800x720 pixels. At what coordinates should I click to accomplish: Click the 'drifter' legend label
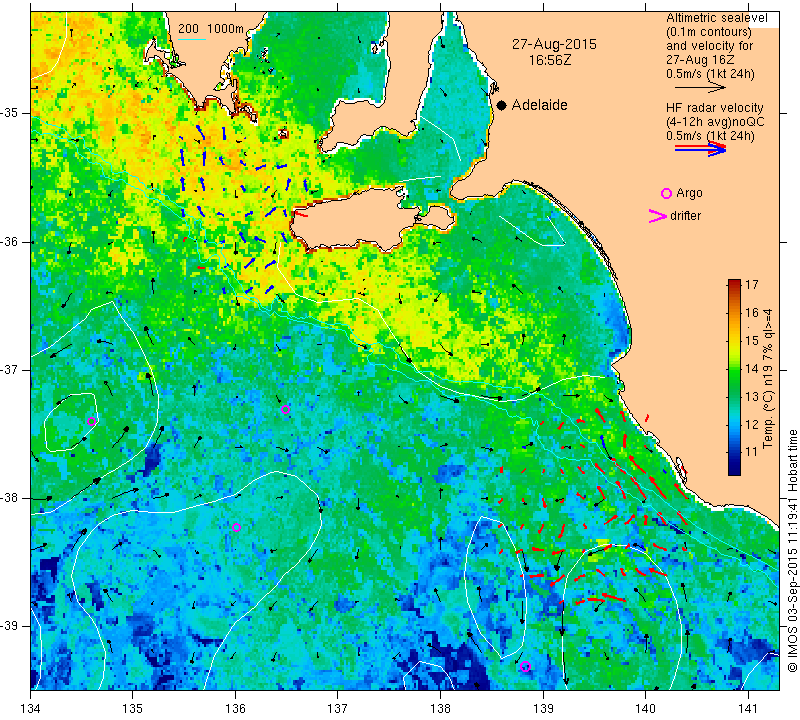(x=685, y=216)
